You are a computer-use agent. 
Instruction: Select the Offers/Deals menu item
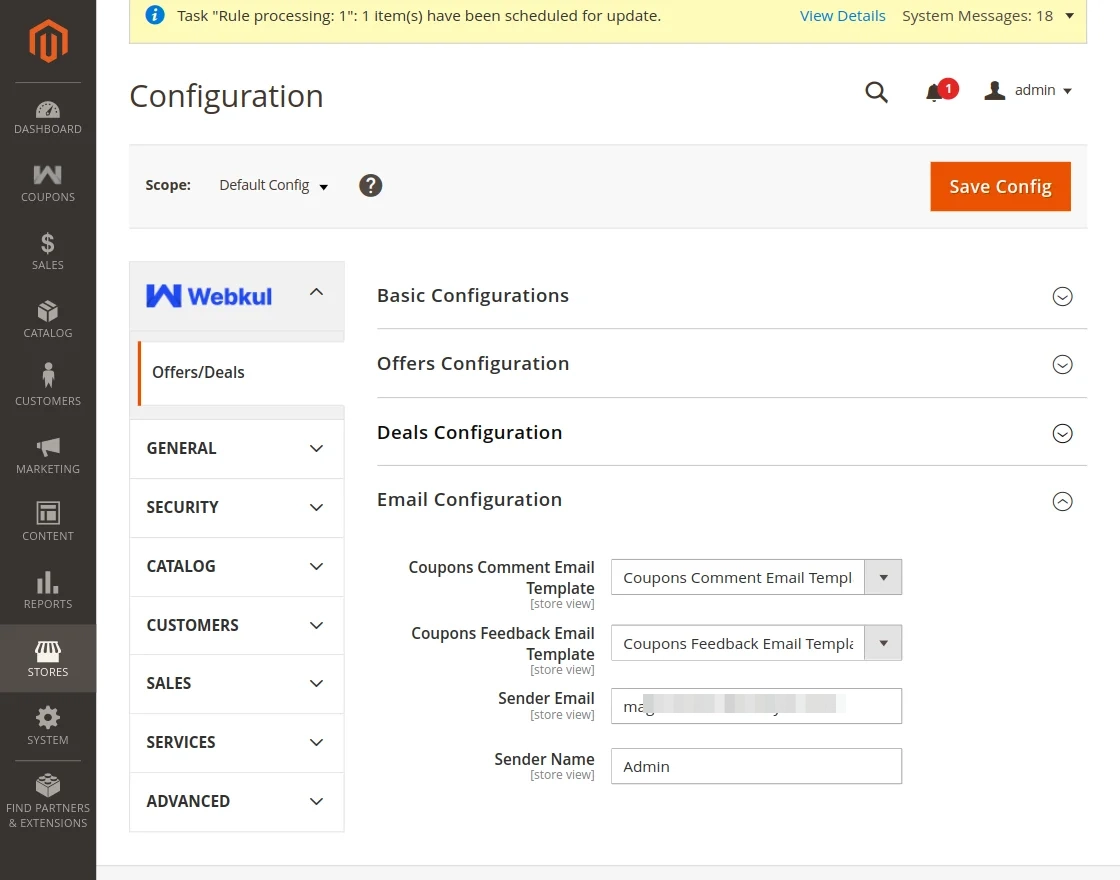(x=198, y=371)
